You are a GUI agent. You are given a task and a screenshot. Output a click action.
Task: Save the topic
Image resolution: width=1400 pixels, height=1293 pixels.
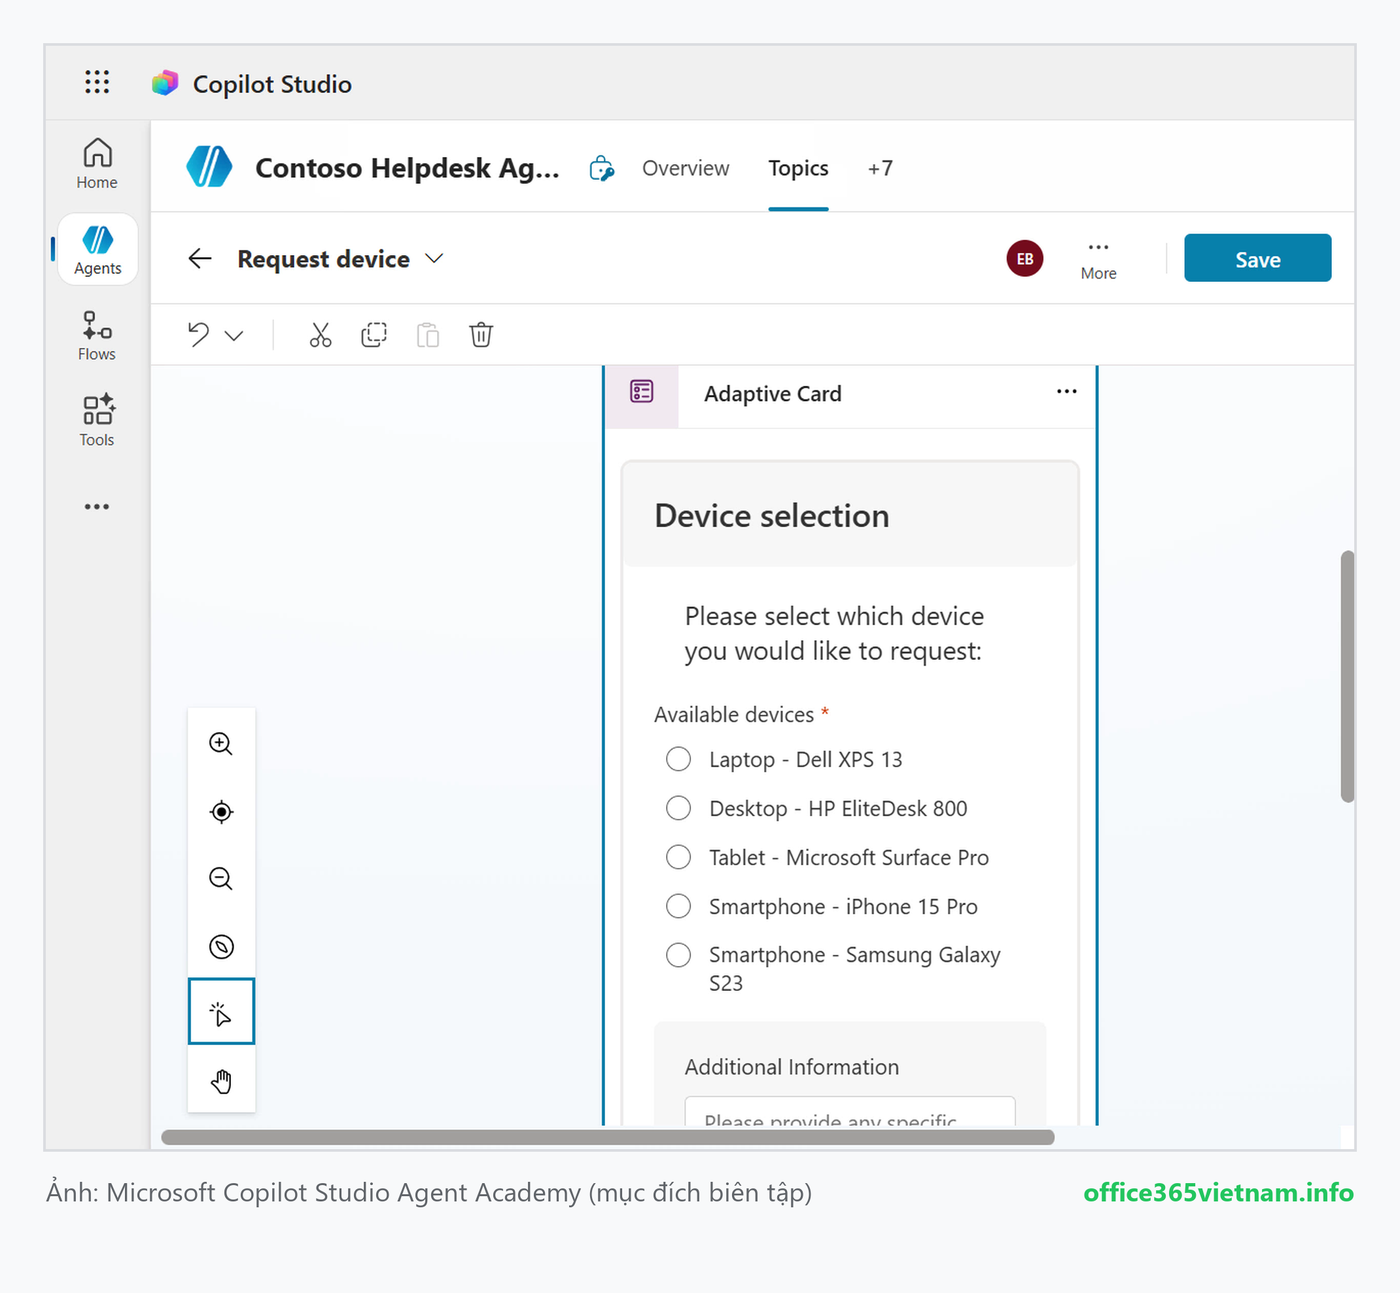click(1258, 259)
